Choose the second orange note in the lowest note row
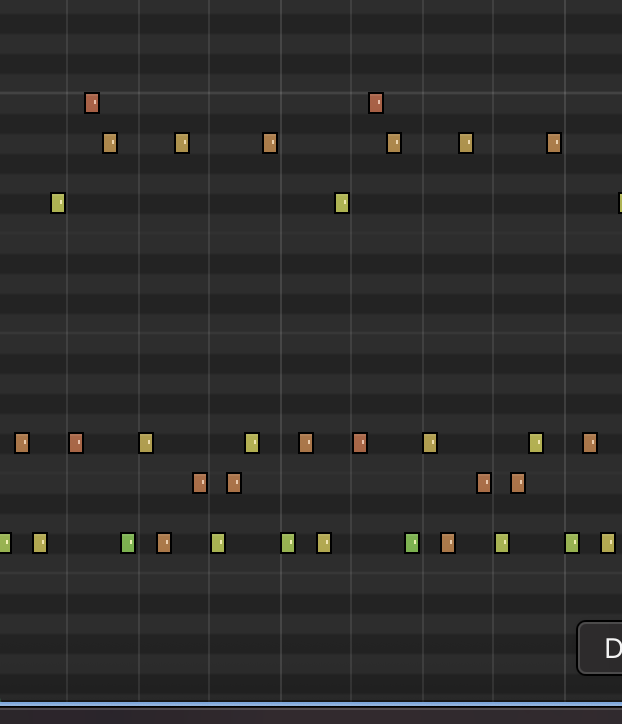 pyautogui.click(x=448, y=543)
